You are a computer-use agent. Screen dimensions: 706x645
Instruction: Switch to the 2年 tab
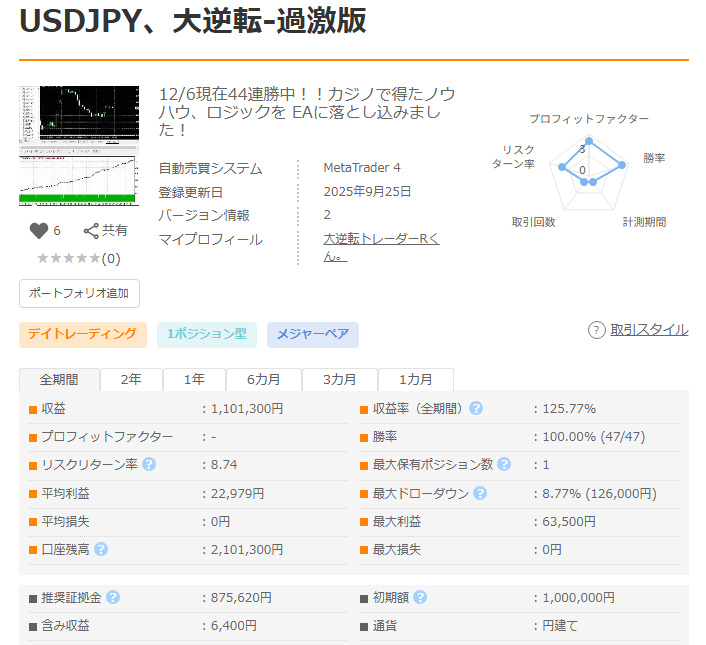131,379
